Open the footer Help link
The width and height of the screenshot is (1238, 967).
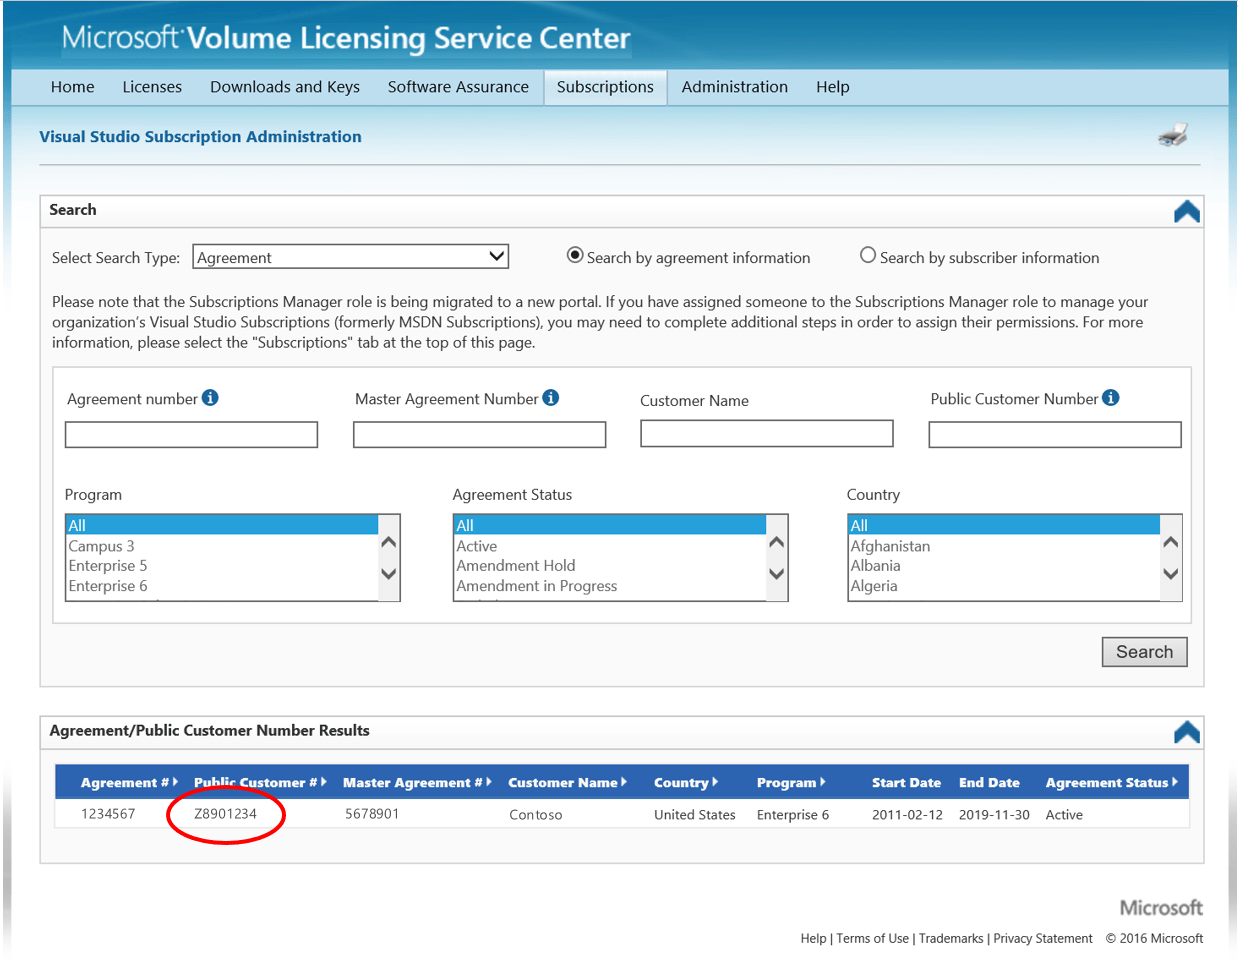pos(813,939)
